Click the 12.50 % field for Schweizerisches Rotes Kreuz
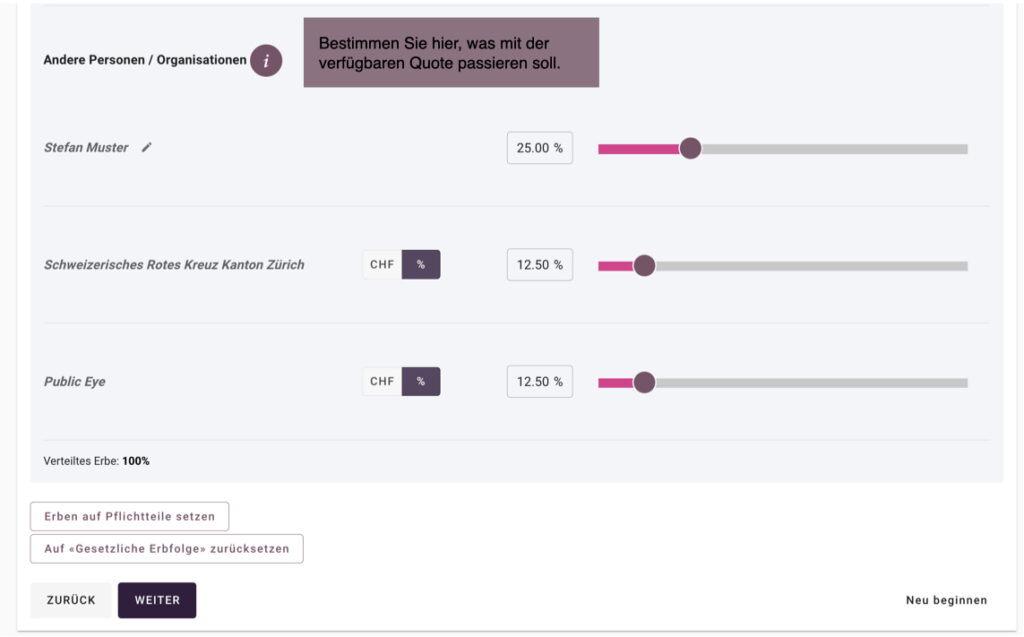The width and height of the screenshot is (1024, 637). 539,265
